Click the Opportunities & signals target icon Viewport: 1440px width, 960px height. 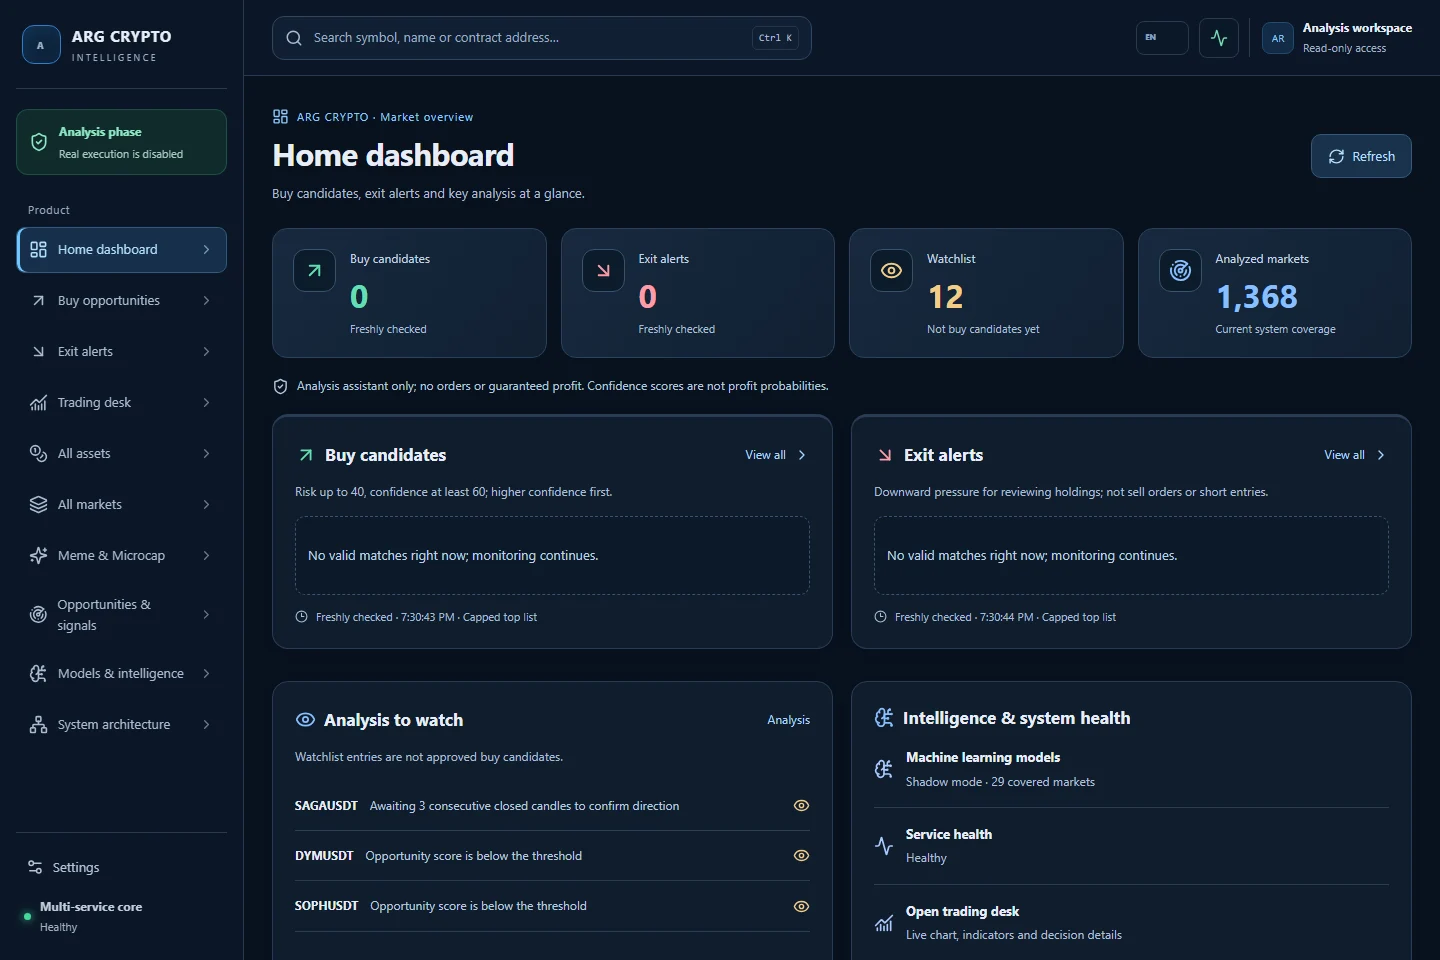[38, 615]
